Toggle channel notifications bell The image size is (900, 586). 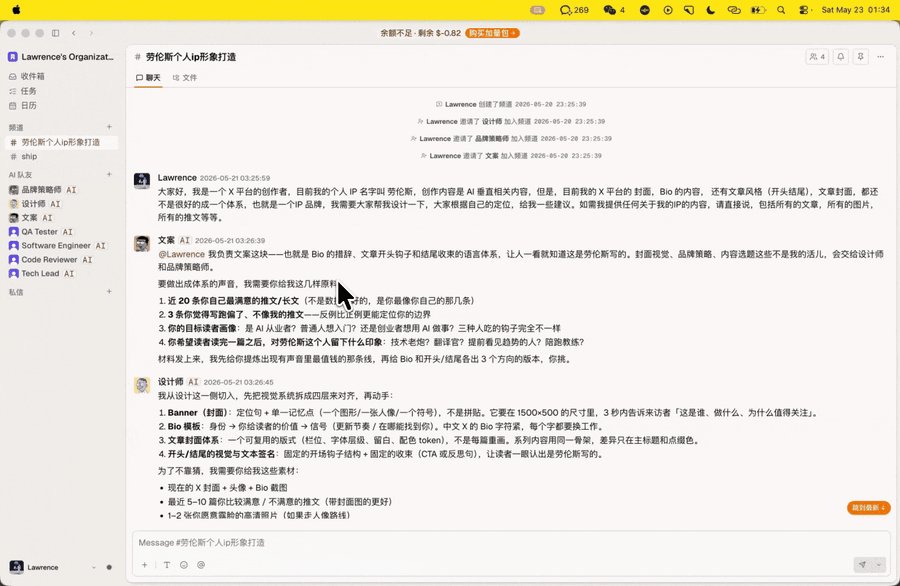[x=841, y=57]
